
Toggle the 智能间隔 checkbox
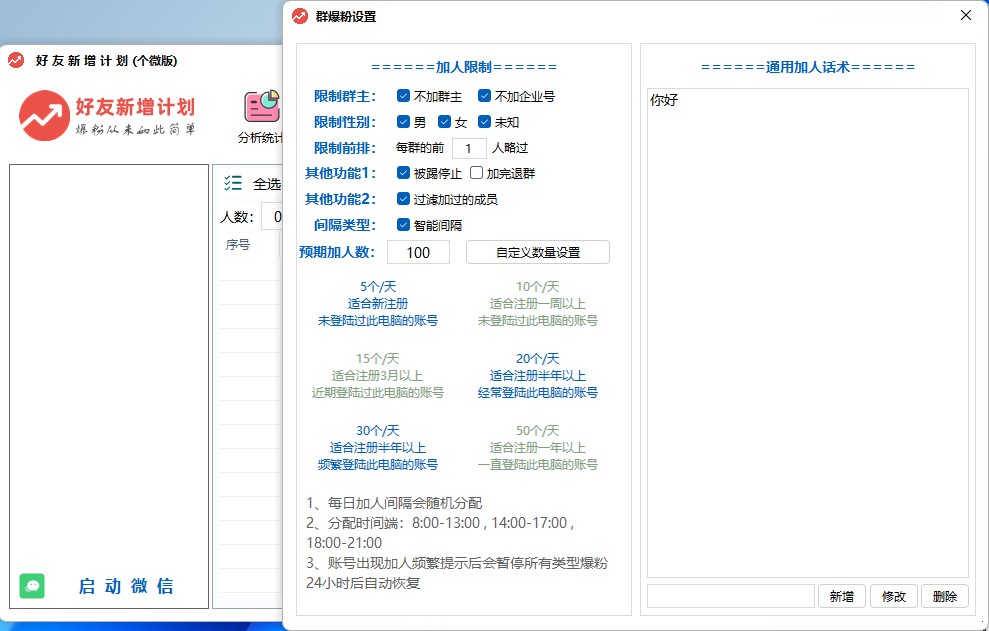(x=403, y=225)
